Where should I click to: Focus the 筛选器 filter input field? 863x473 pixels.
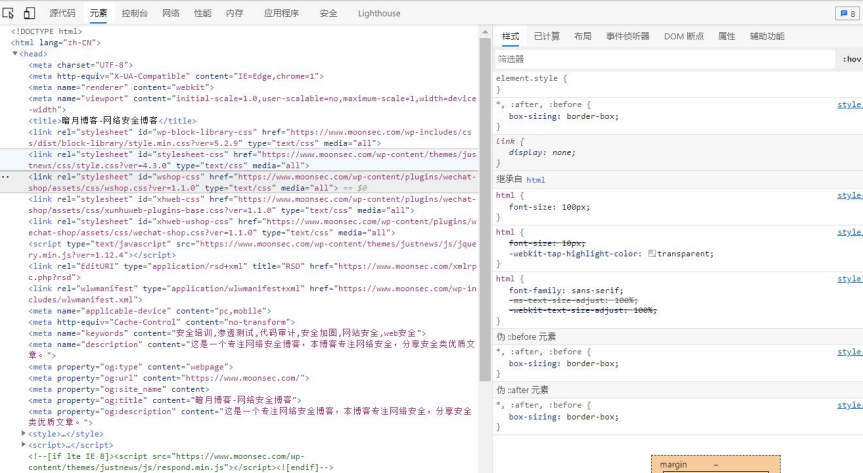[665, 59]
